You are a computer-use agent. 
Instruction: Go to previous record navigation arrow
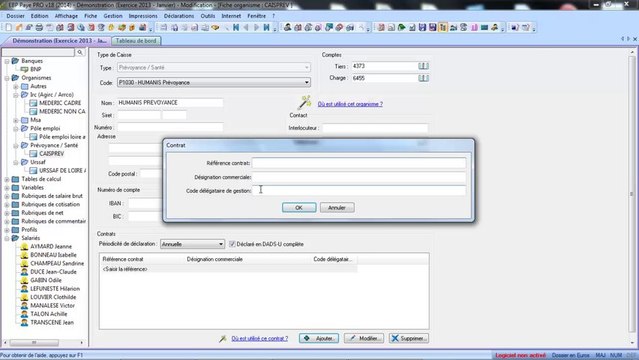click(x=246, y=28)
